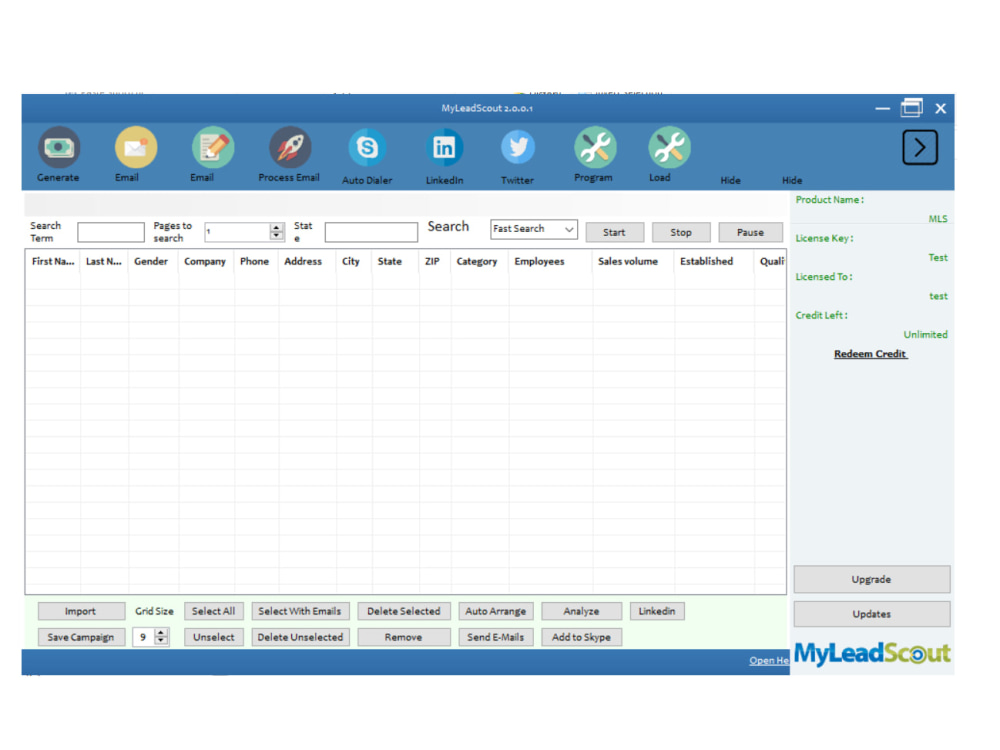Decrease the Grid Size value
The width and height of the screenshot is (1000, 750).
(x=161, y=640)
